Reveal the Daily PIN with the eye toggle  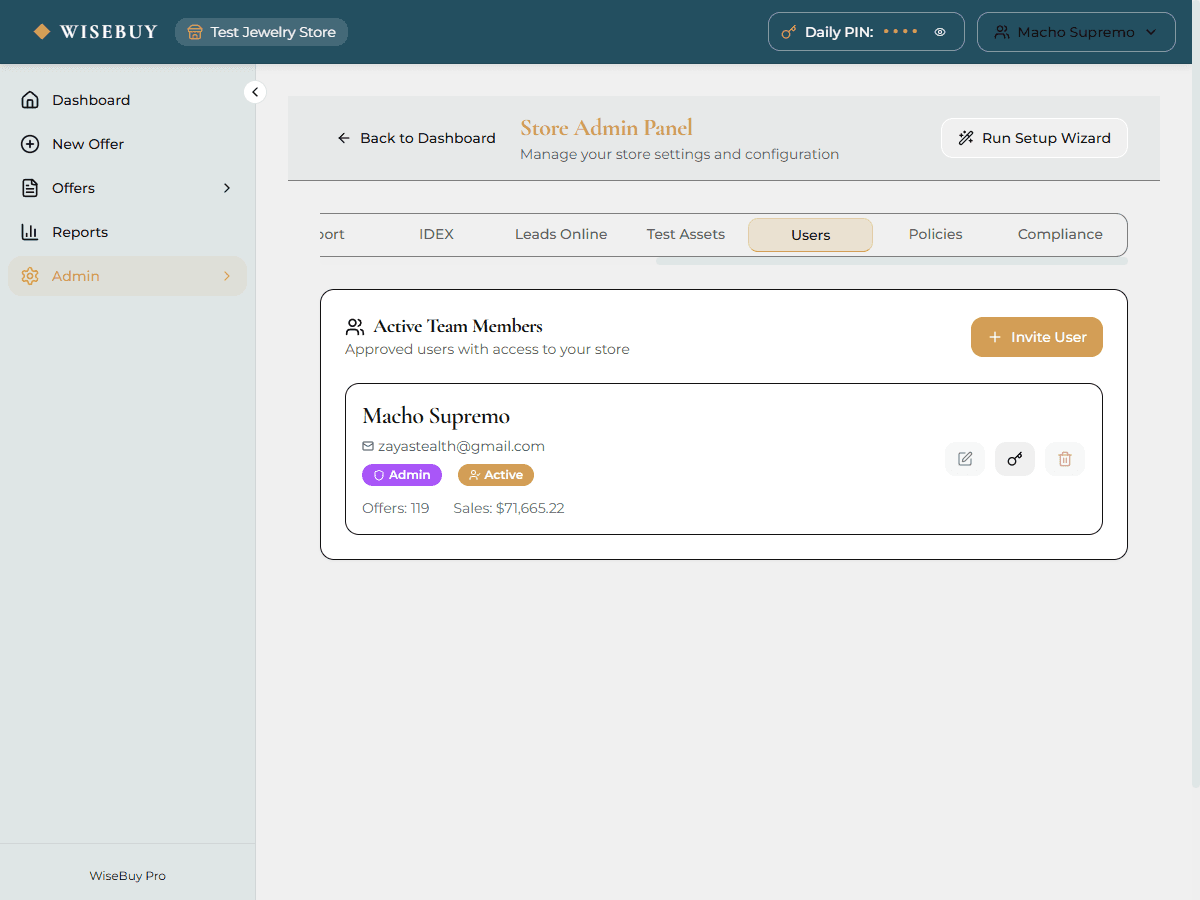(x=939, y=31)
